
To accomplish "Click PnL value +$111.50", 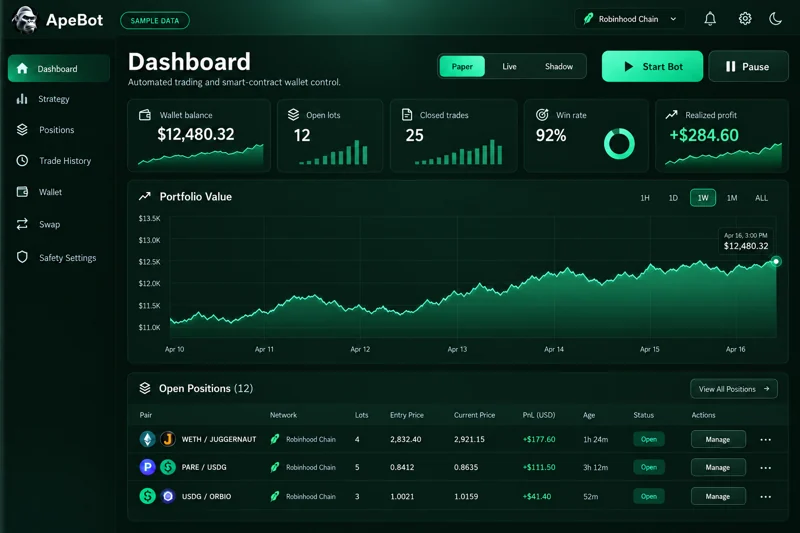I will (539, 467).
